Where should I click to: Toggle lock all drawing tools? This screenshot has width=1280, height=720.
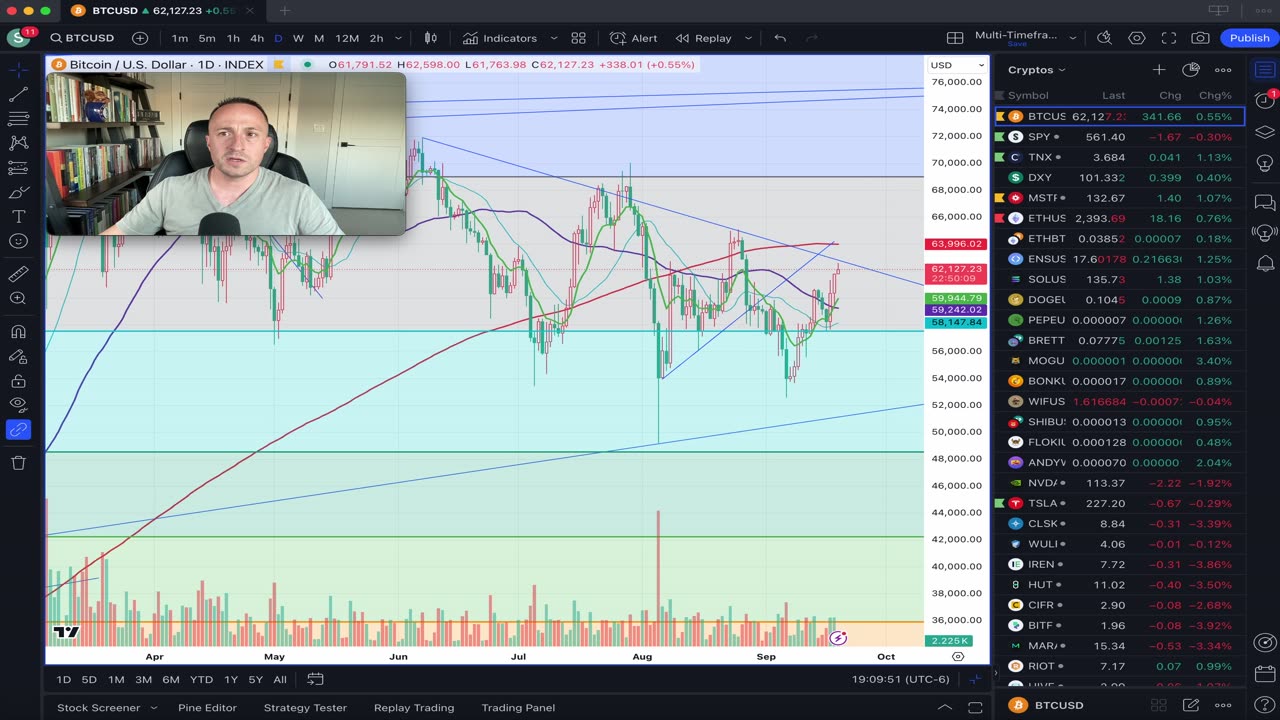(18, 381)
